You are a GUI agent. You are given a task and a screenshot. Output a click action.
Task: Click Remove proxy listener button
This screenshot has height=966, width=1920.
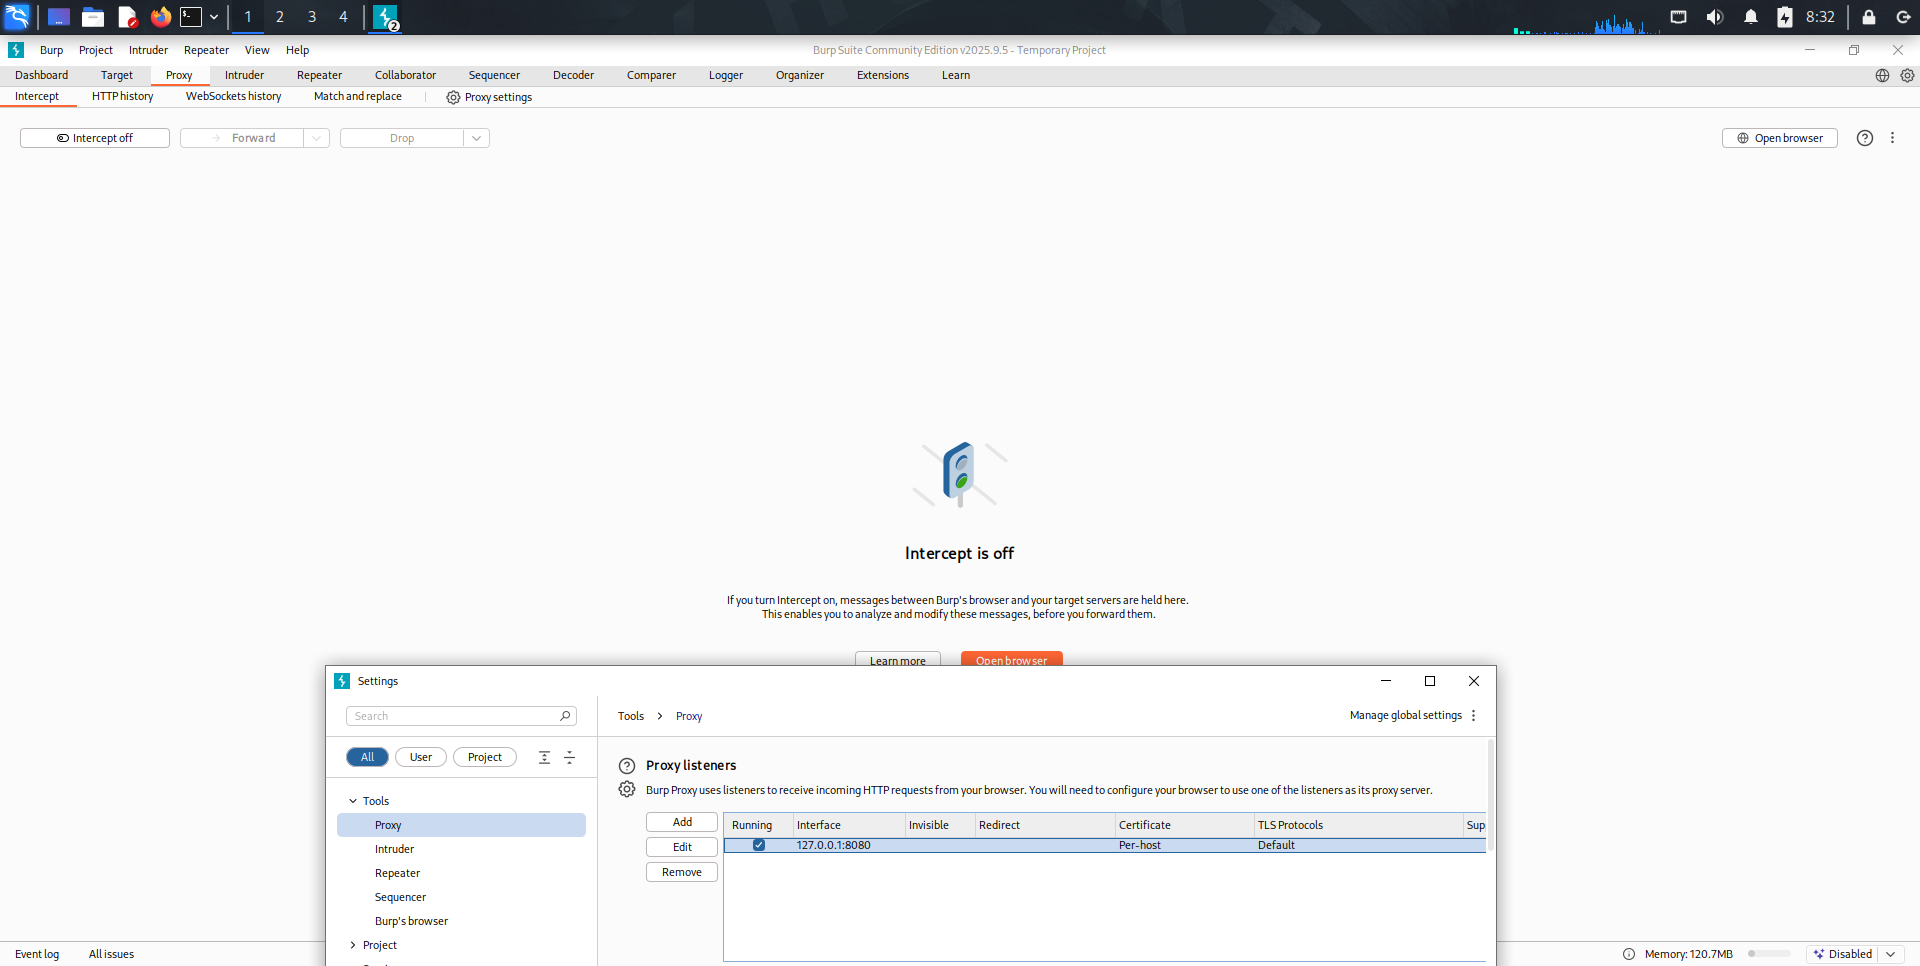682,872
